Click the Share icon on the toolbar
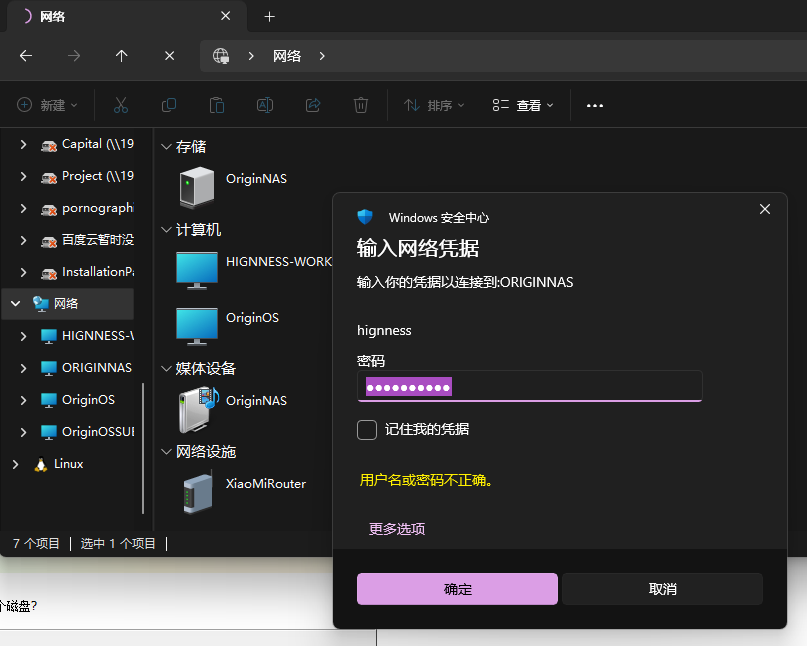The image size is (807, 646). (x=312, y=104)
